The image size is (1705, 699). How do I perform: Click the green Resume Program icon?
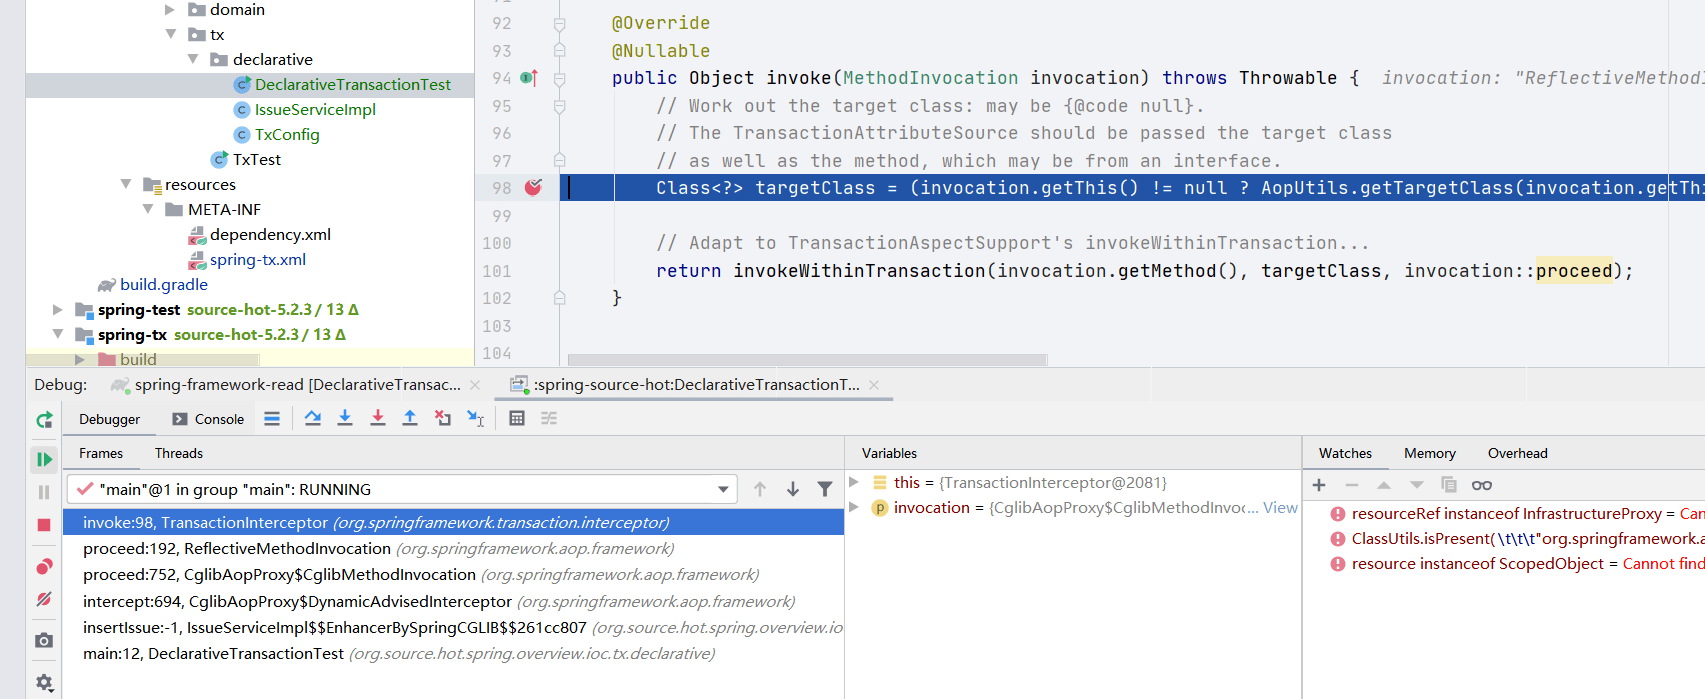point(44,459)
